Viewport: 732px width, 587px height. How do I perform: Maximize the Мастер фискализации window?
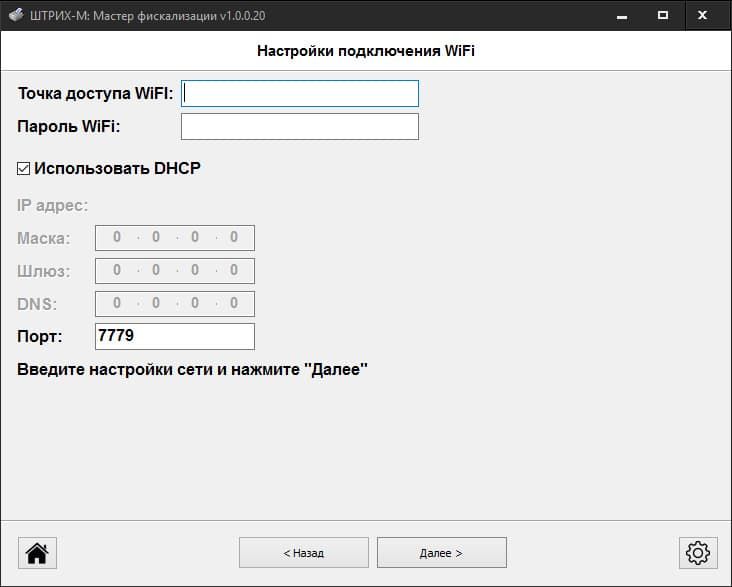[662, 15]
